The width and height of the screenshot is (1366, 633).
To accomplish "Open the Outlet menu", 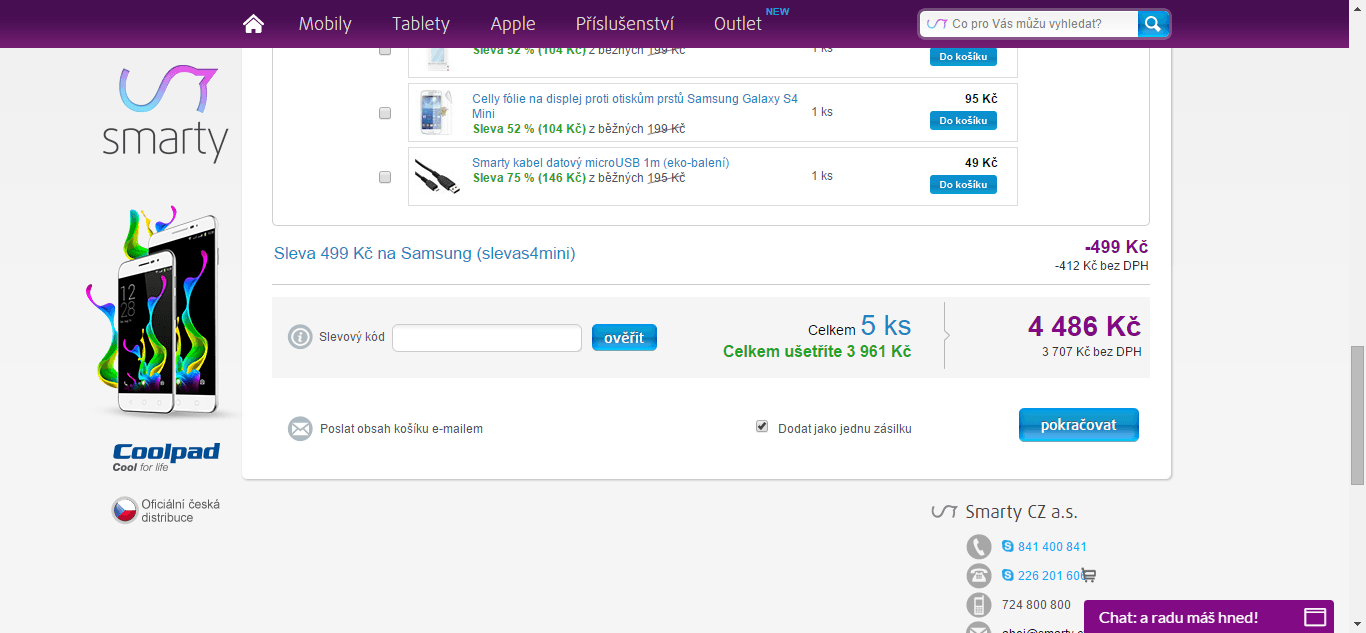I will [x=738, y=24].
